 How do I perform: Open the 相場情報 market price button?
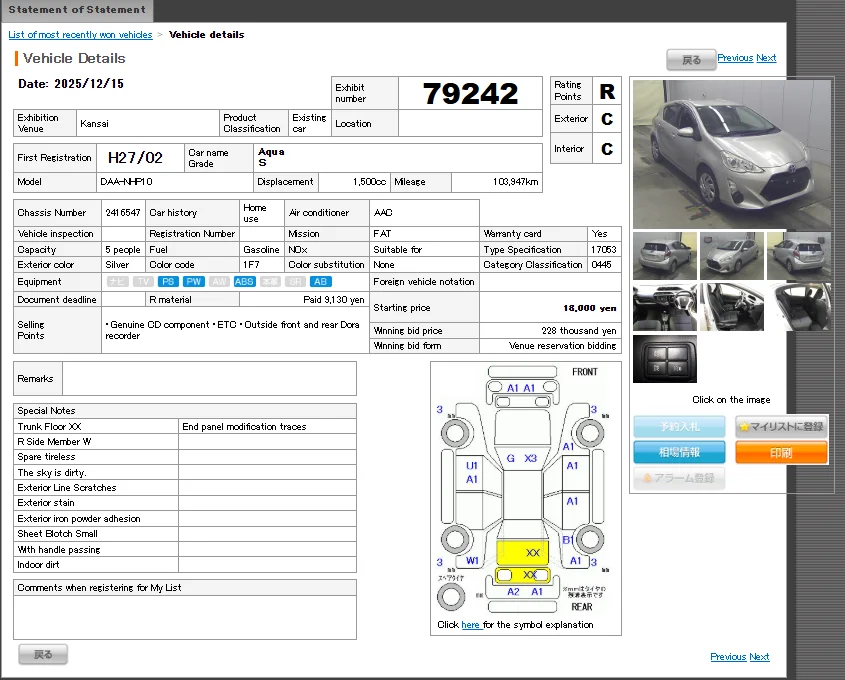(x=678, y=451)
